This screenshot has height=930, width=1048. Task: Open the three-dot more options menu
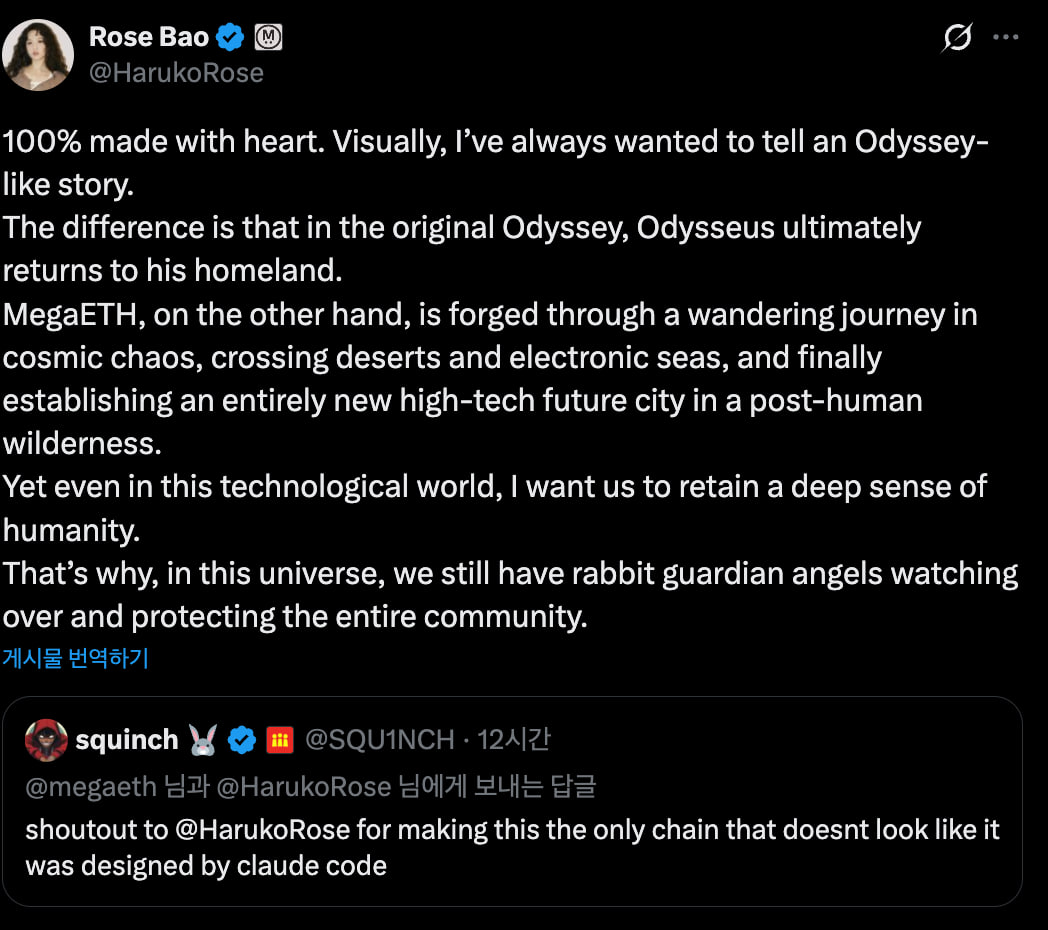click(1005, 38)
